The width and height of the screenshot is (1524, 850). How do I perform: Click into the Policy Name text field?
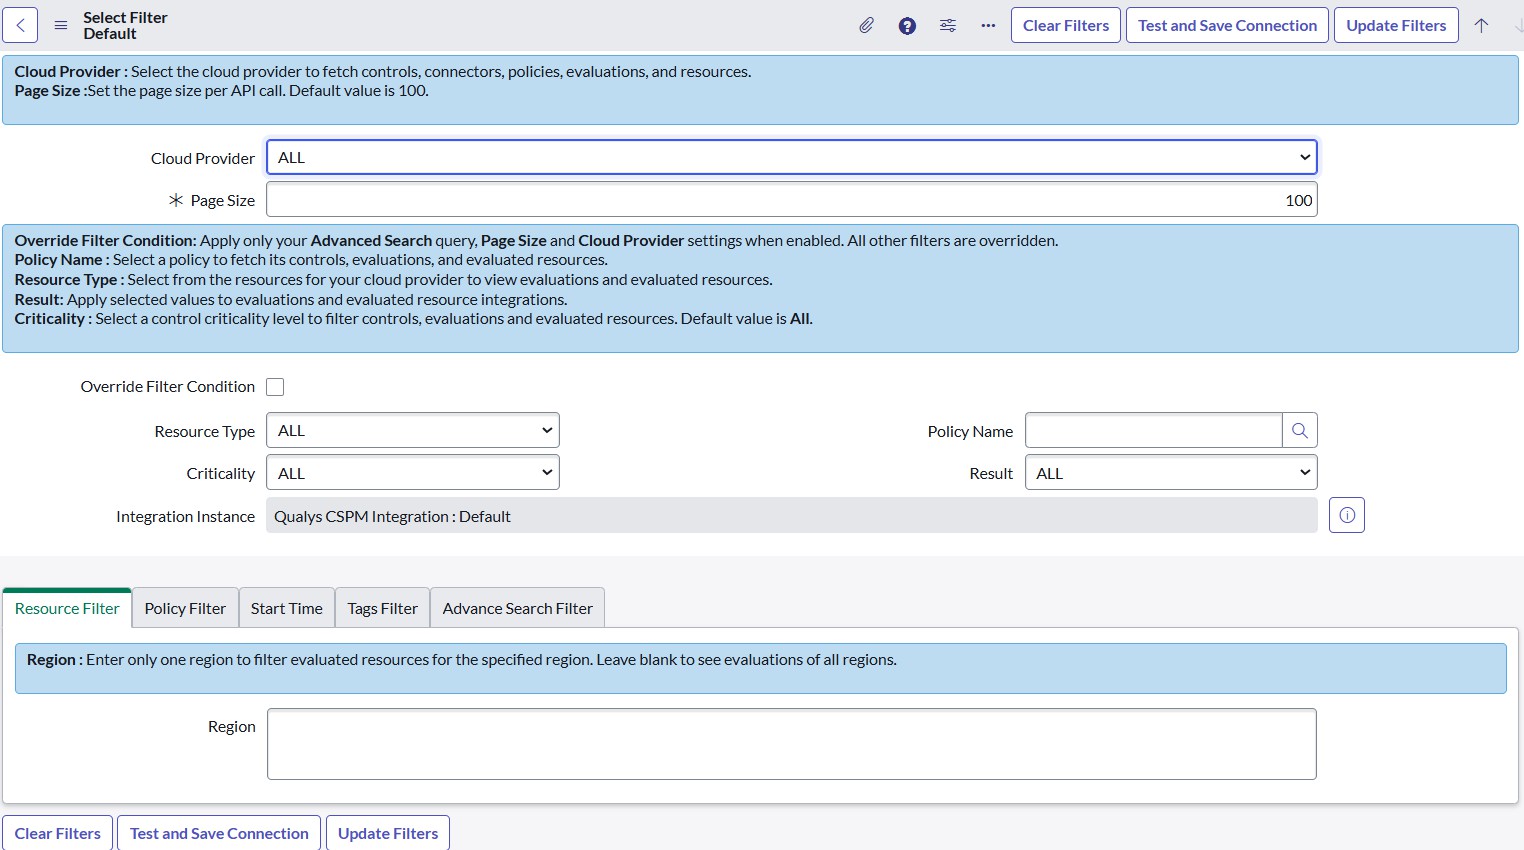coord(1154,430)
